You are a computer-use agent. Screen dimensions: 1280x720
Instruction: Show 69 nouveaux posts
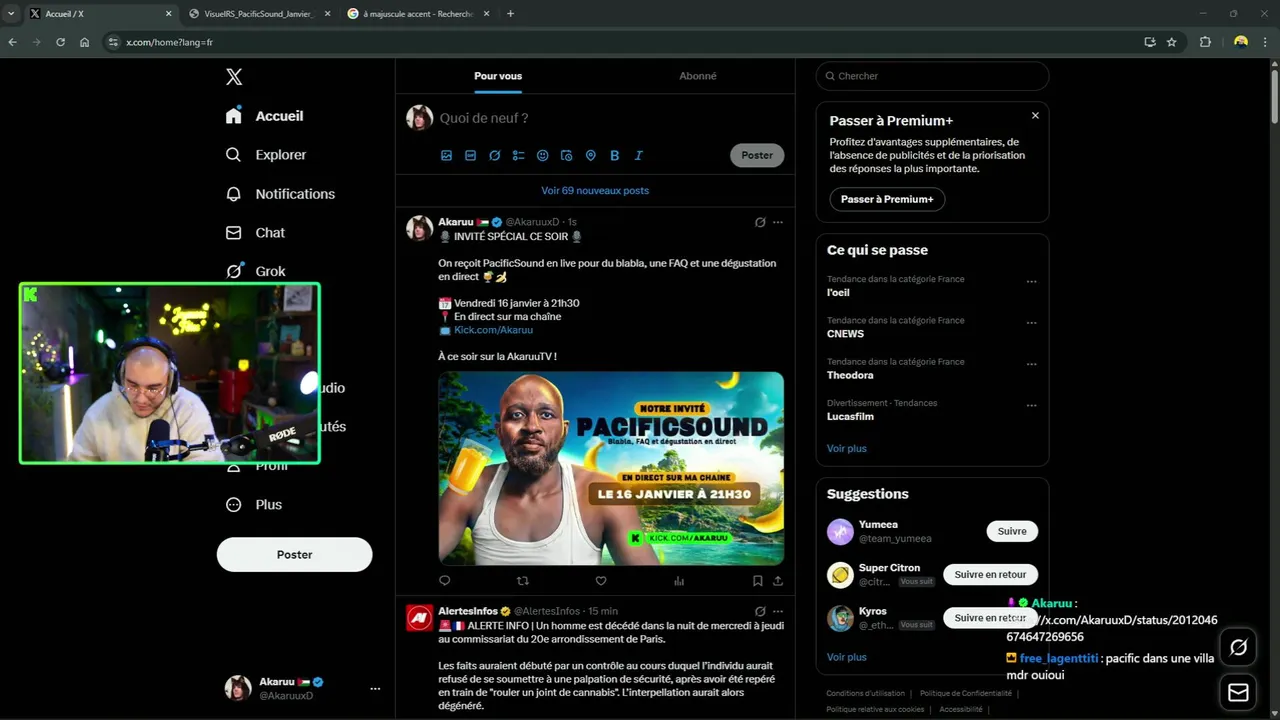pos(595,190)
